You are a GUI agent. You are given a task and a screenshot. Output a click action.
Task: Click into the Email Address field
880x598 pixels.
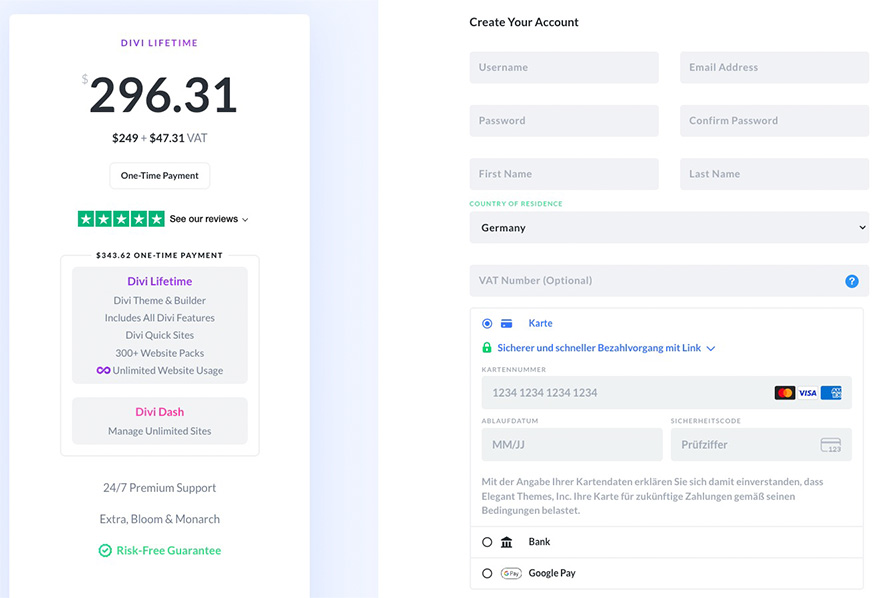point(774,68)
